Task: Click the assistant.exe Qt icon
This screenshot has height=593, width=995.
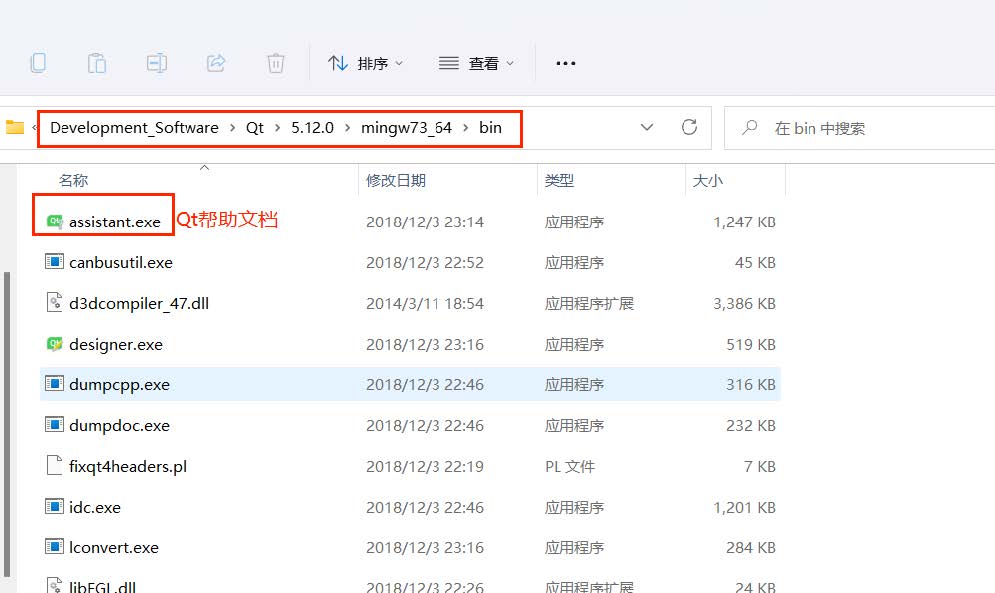Action: point(55,221)
